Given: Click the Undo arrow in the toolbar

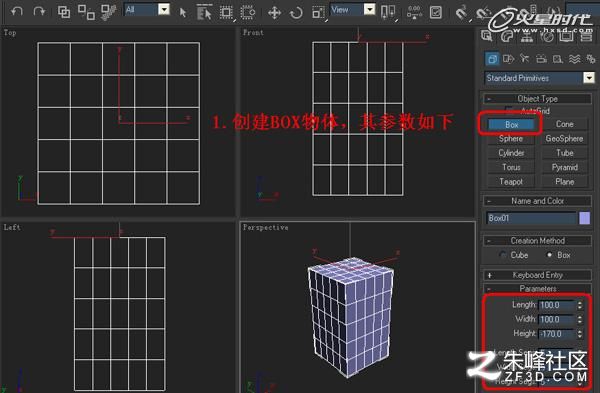Looking at the screenshot, I should click(16, 11).
